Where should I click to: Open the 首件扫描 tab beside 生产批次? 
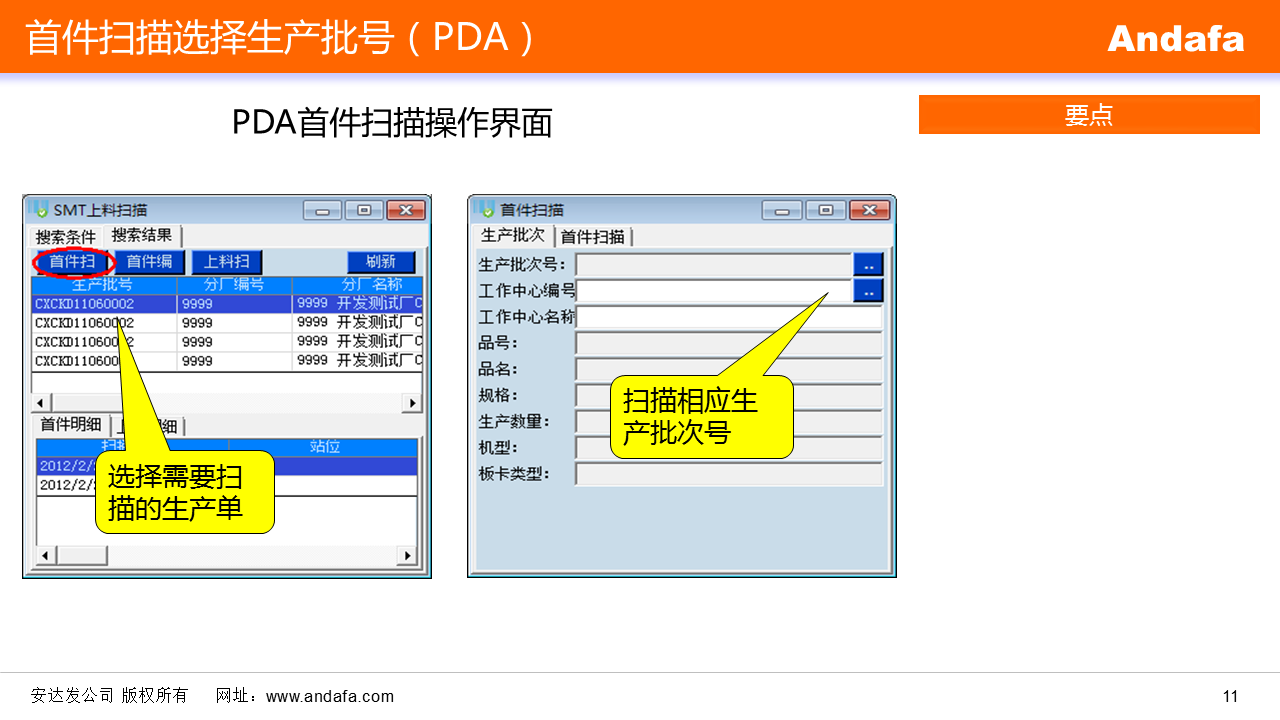(x=592, y=237)
